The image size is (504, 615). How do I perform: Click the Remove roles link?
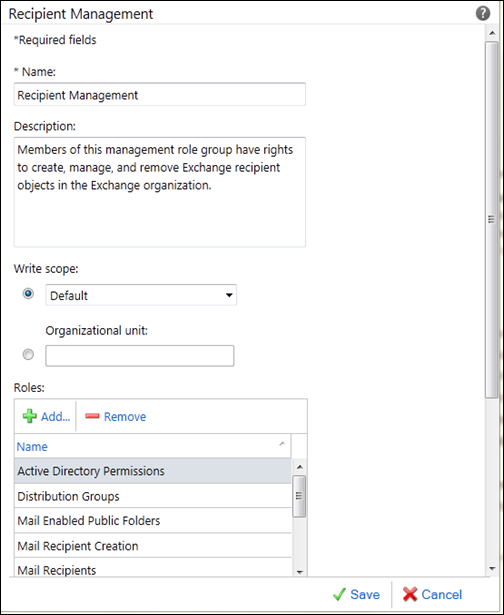point(125,417)
